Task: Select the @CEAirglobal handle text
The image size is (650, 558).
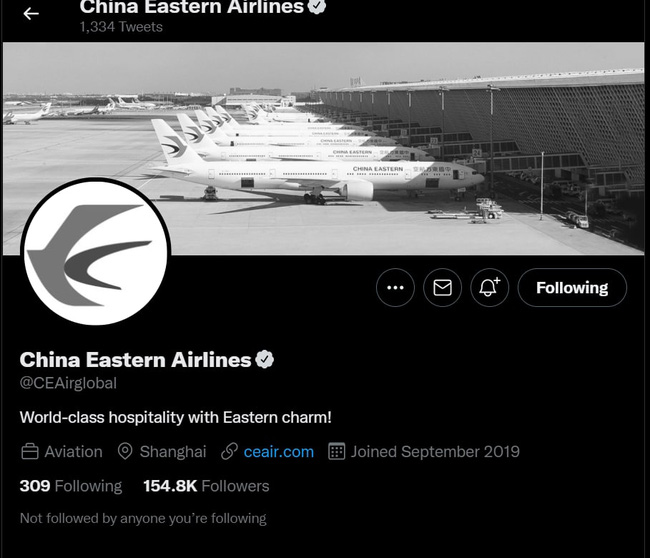Action: [x=68, y=383]
